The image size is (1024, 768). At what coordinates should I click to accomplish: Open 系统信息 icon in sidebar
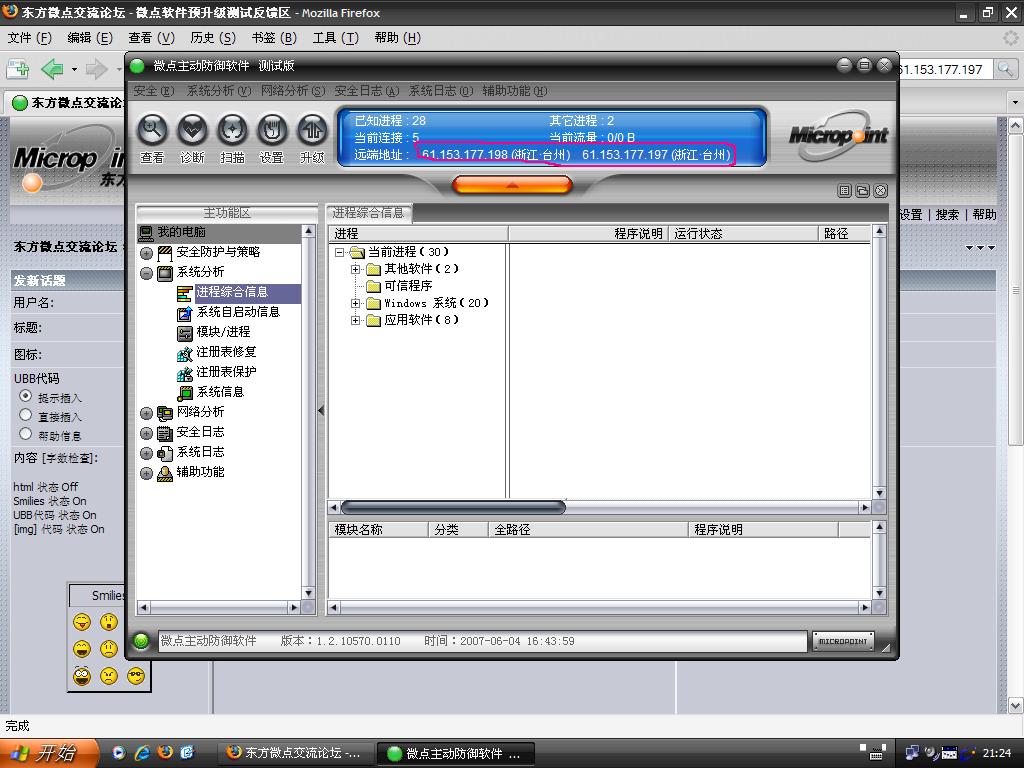pyautogui.click(x=185, y=392)
